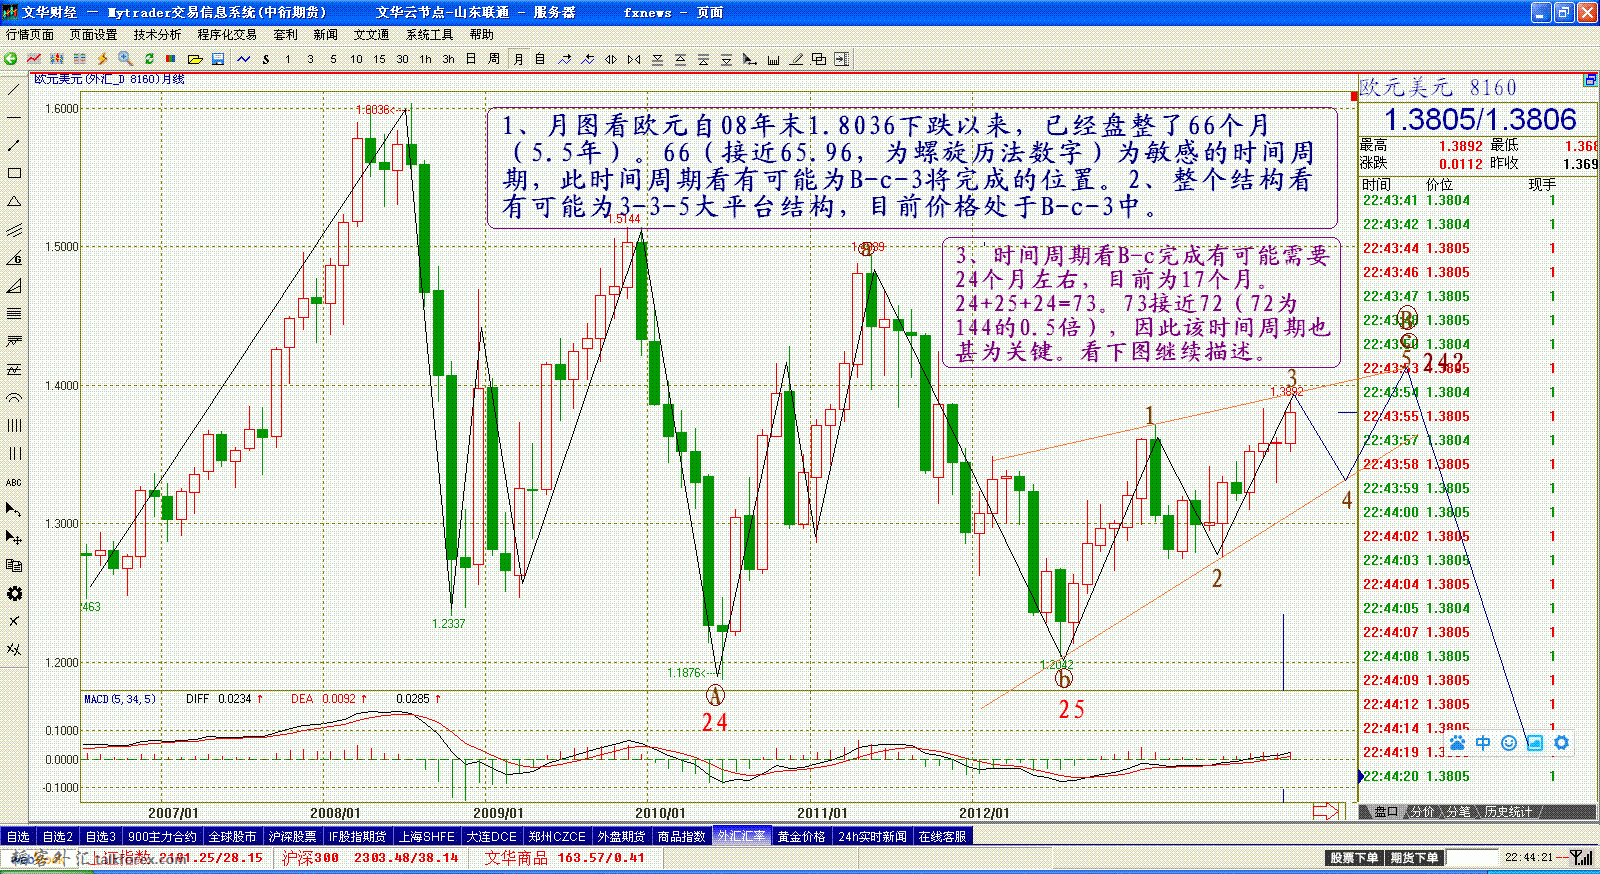Switch chart to 5-minute period
This screenshot has height=874, width=1600.
coord(333,59)
